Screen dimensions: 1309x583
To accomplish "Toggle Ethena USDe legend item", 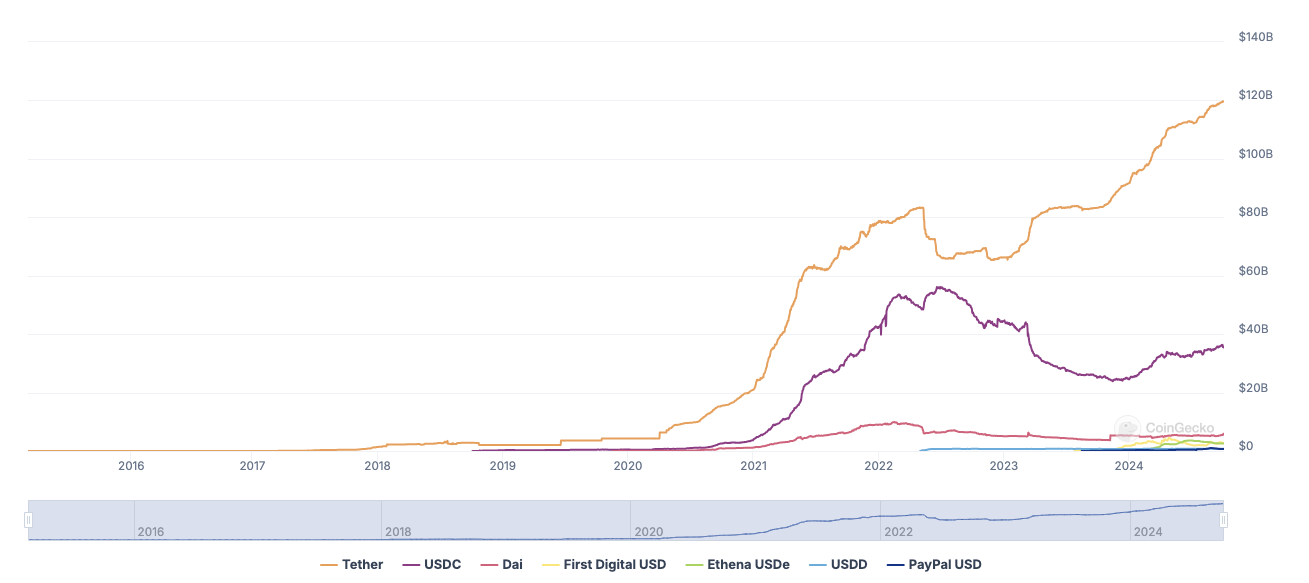I will tap(737, 565).
